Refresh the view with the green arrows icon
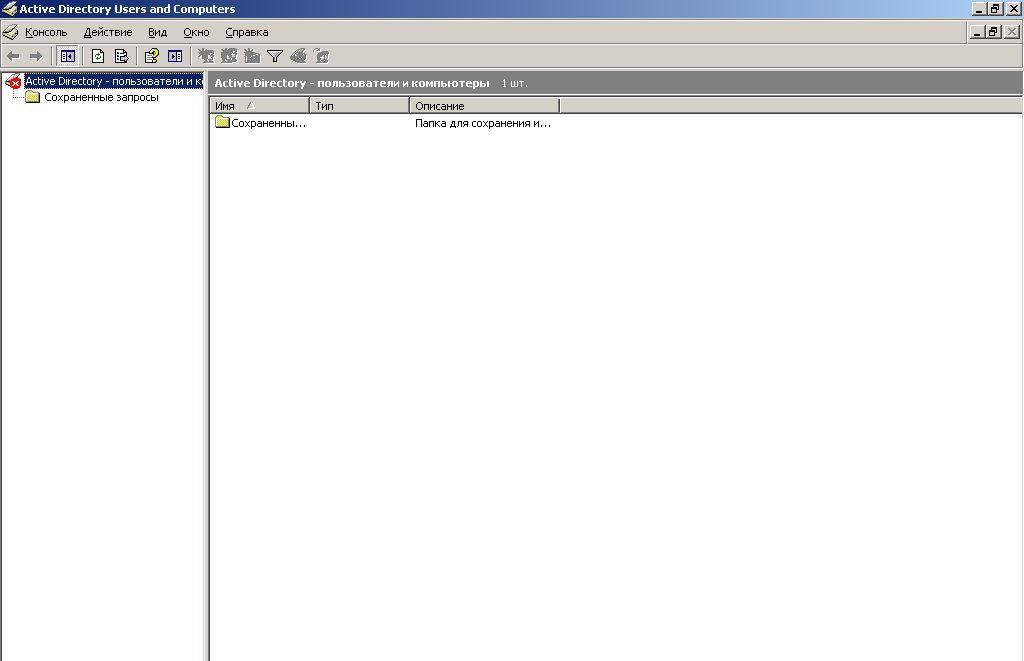1024x661 pixels. (x=98, y=56)
